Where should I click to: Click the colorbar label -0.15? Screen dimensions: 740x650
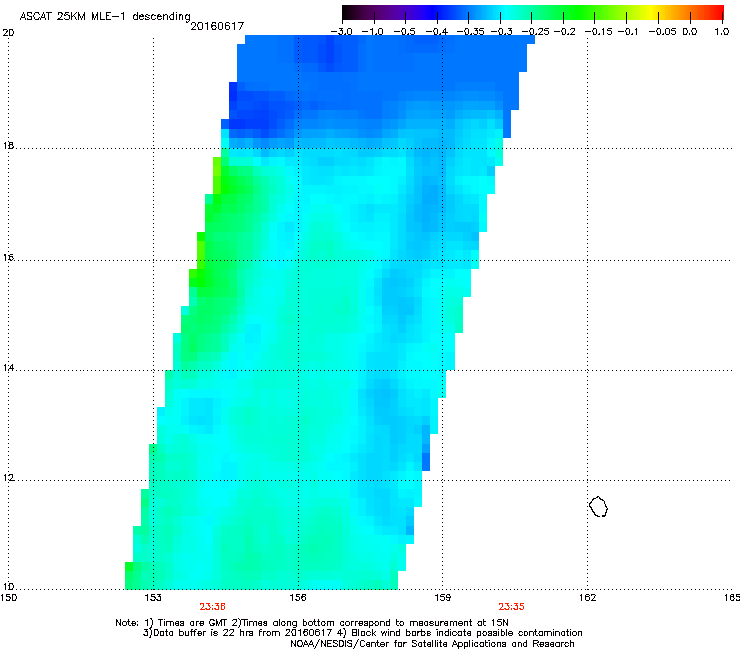(598, 32)
